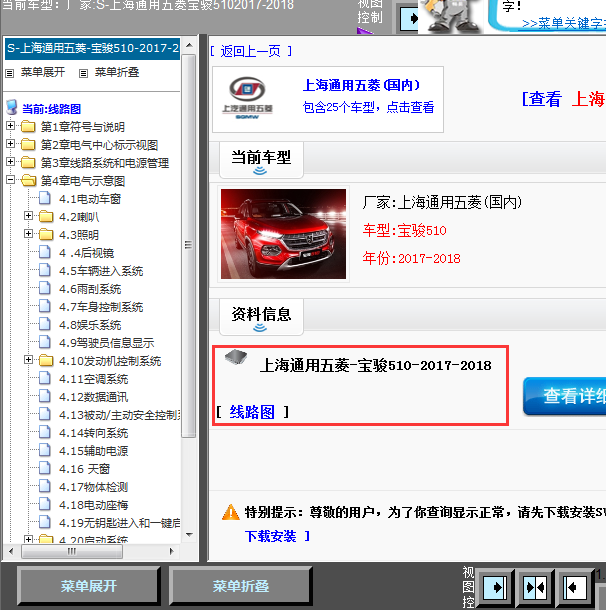Viewport: 606px width, 610px height.
Task: Click the 4.18电动座椅 document icon
Action: coord(45,504)
